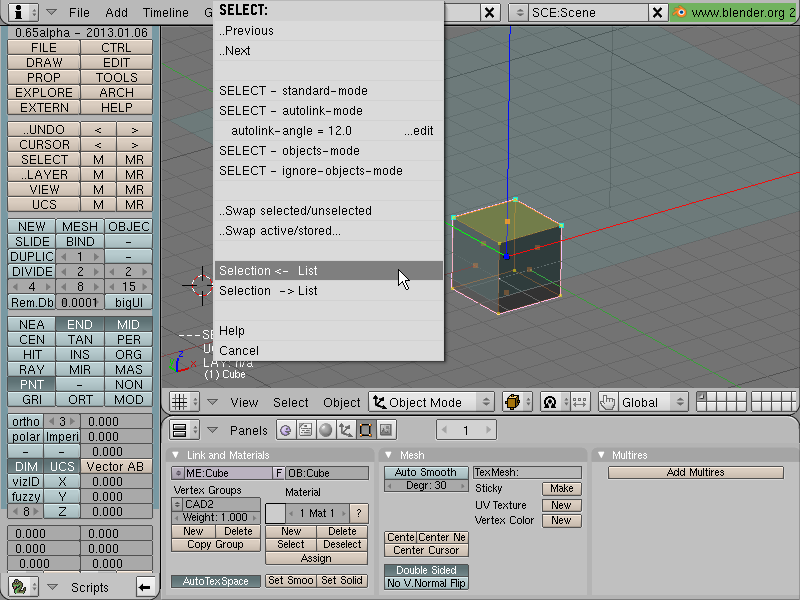Click the Object context axes icon

(345, 430)
